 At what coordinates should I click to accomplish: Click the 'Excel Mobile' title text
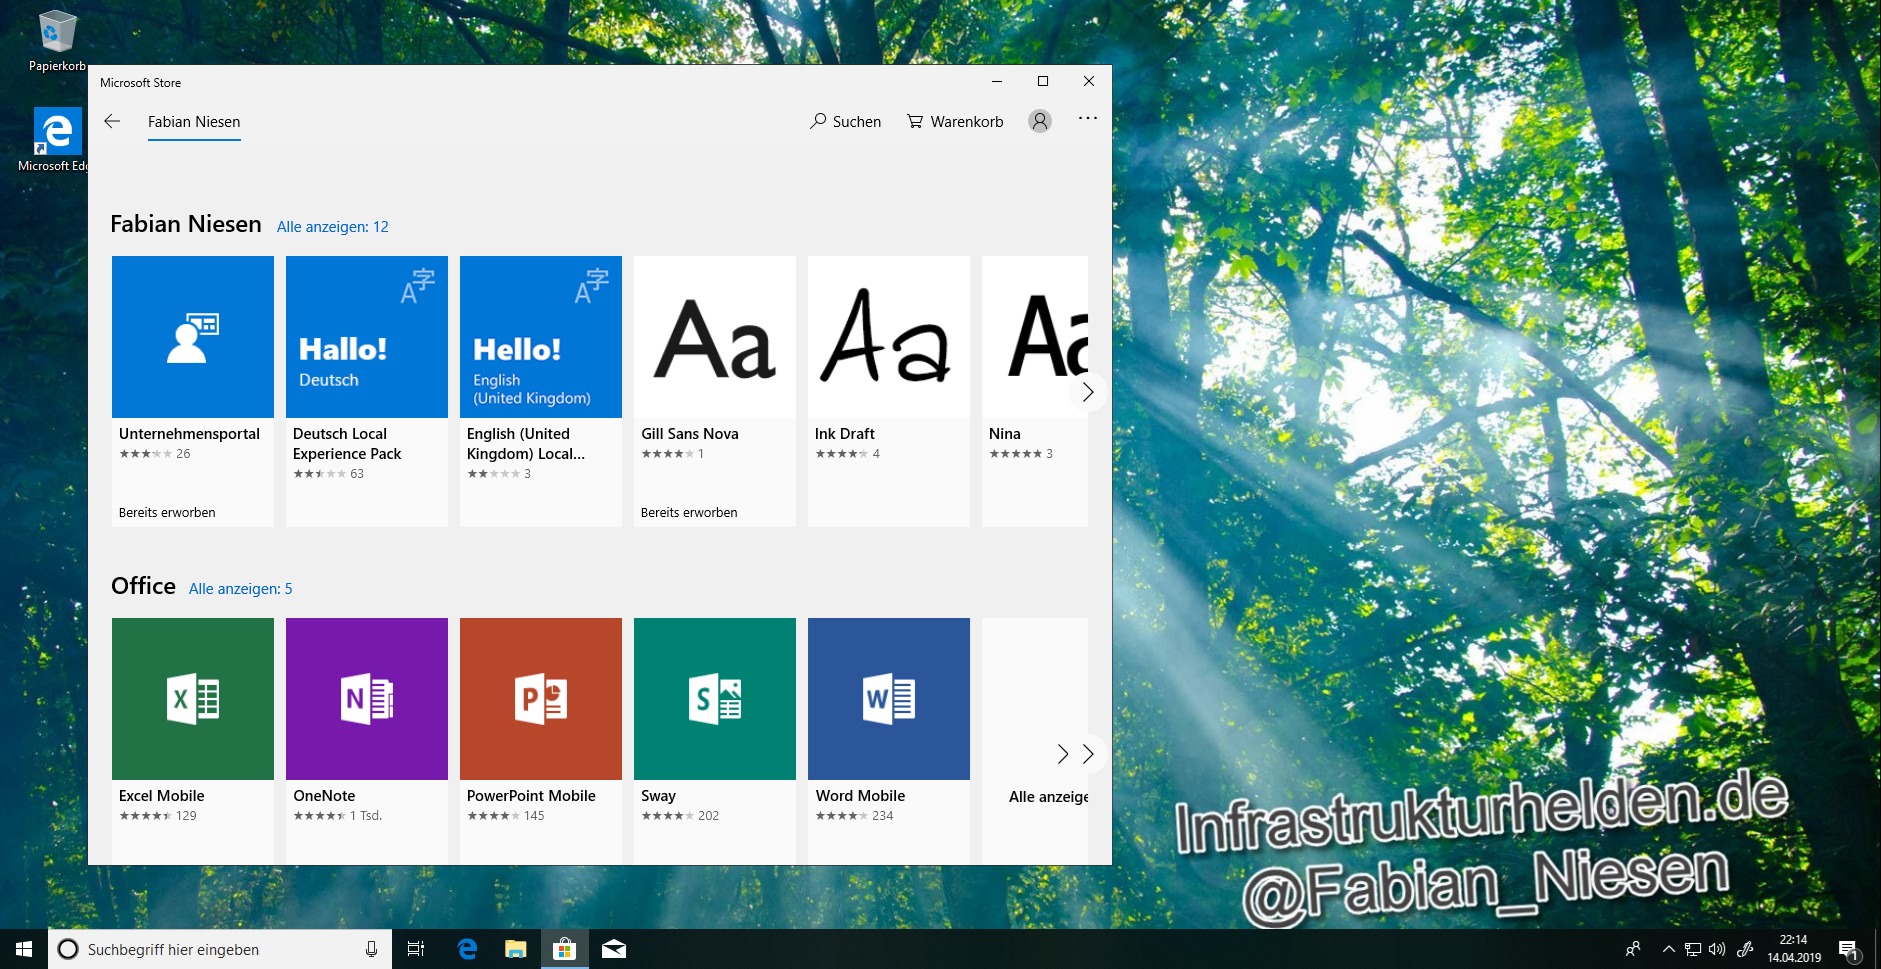pos(161,796)
